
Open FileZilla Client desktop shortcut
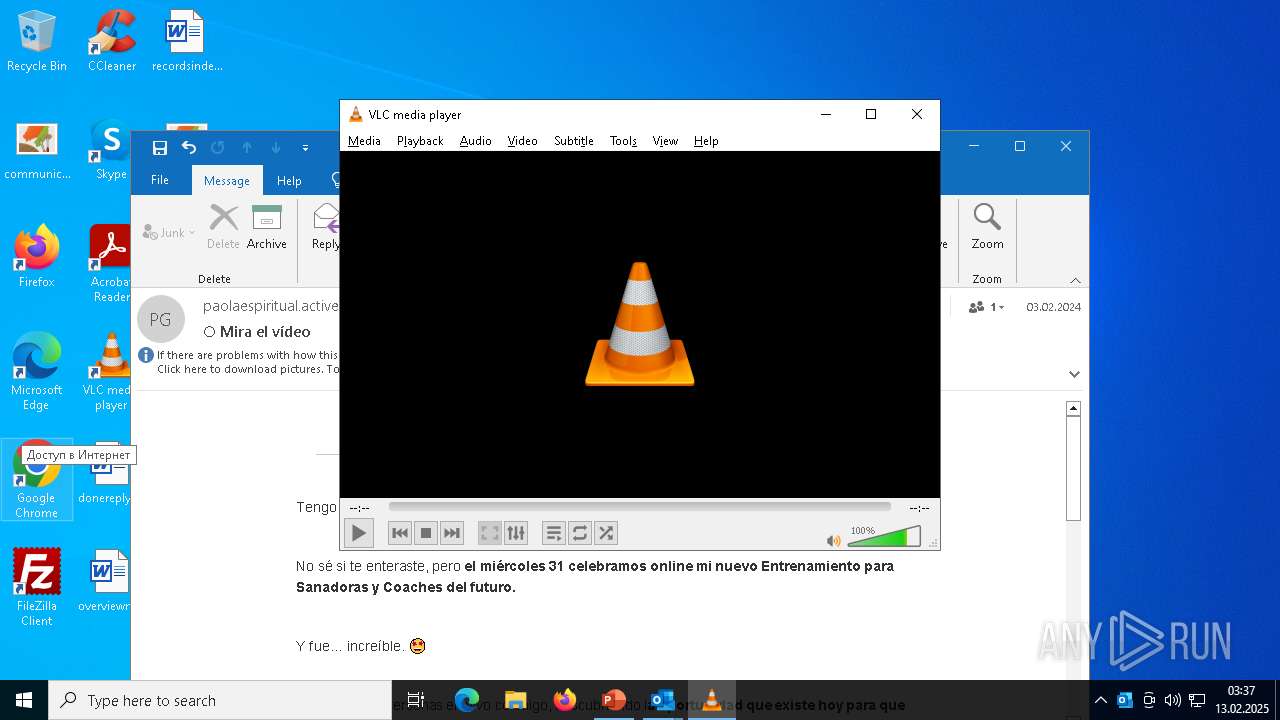37,588
